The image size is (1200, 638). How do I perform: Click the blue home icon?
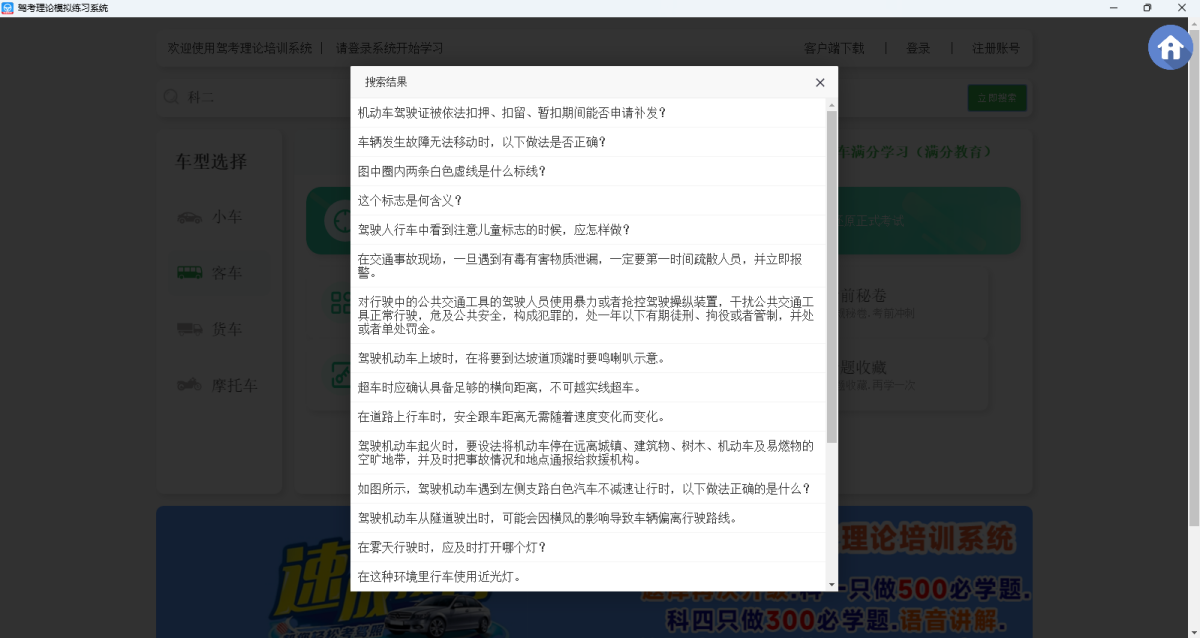1169,47
